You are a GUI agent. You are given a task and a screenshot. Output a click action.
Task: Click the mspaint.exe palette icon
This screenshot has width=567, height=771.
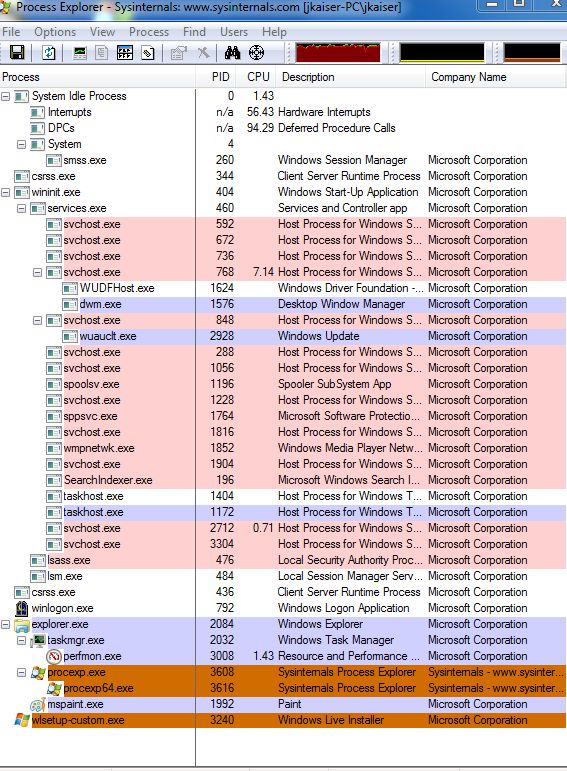click(x=38, y=705)
